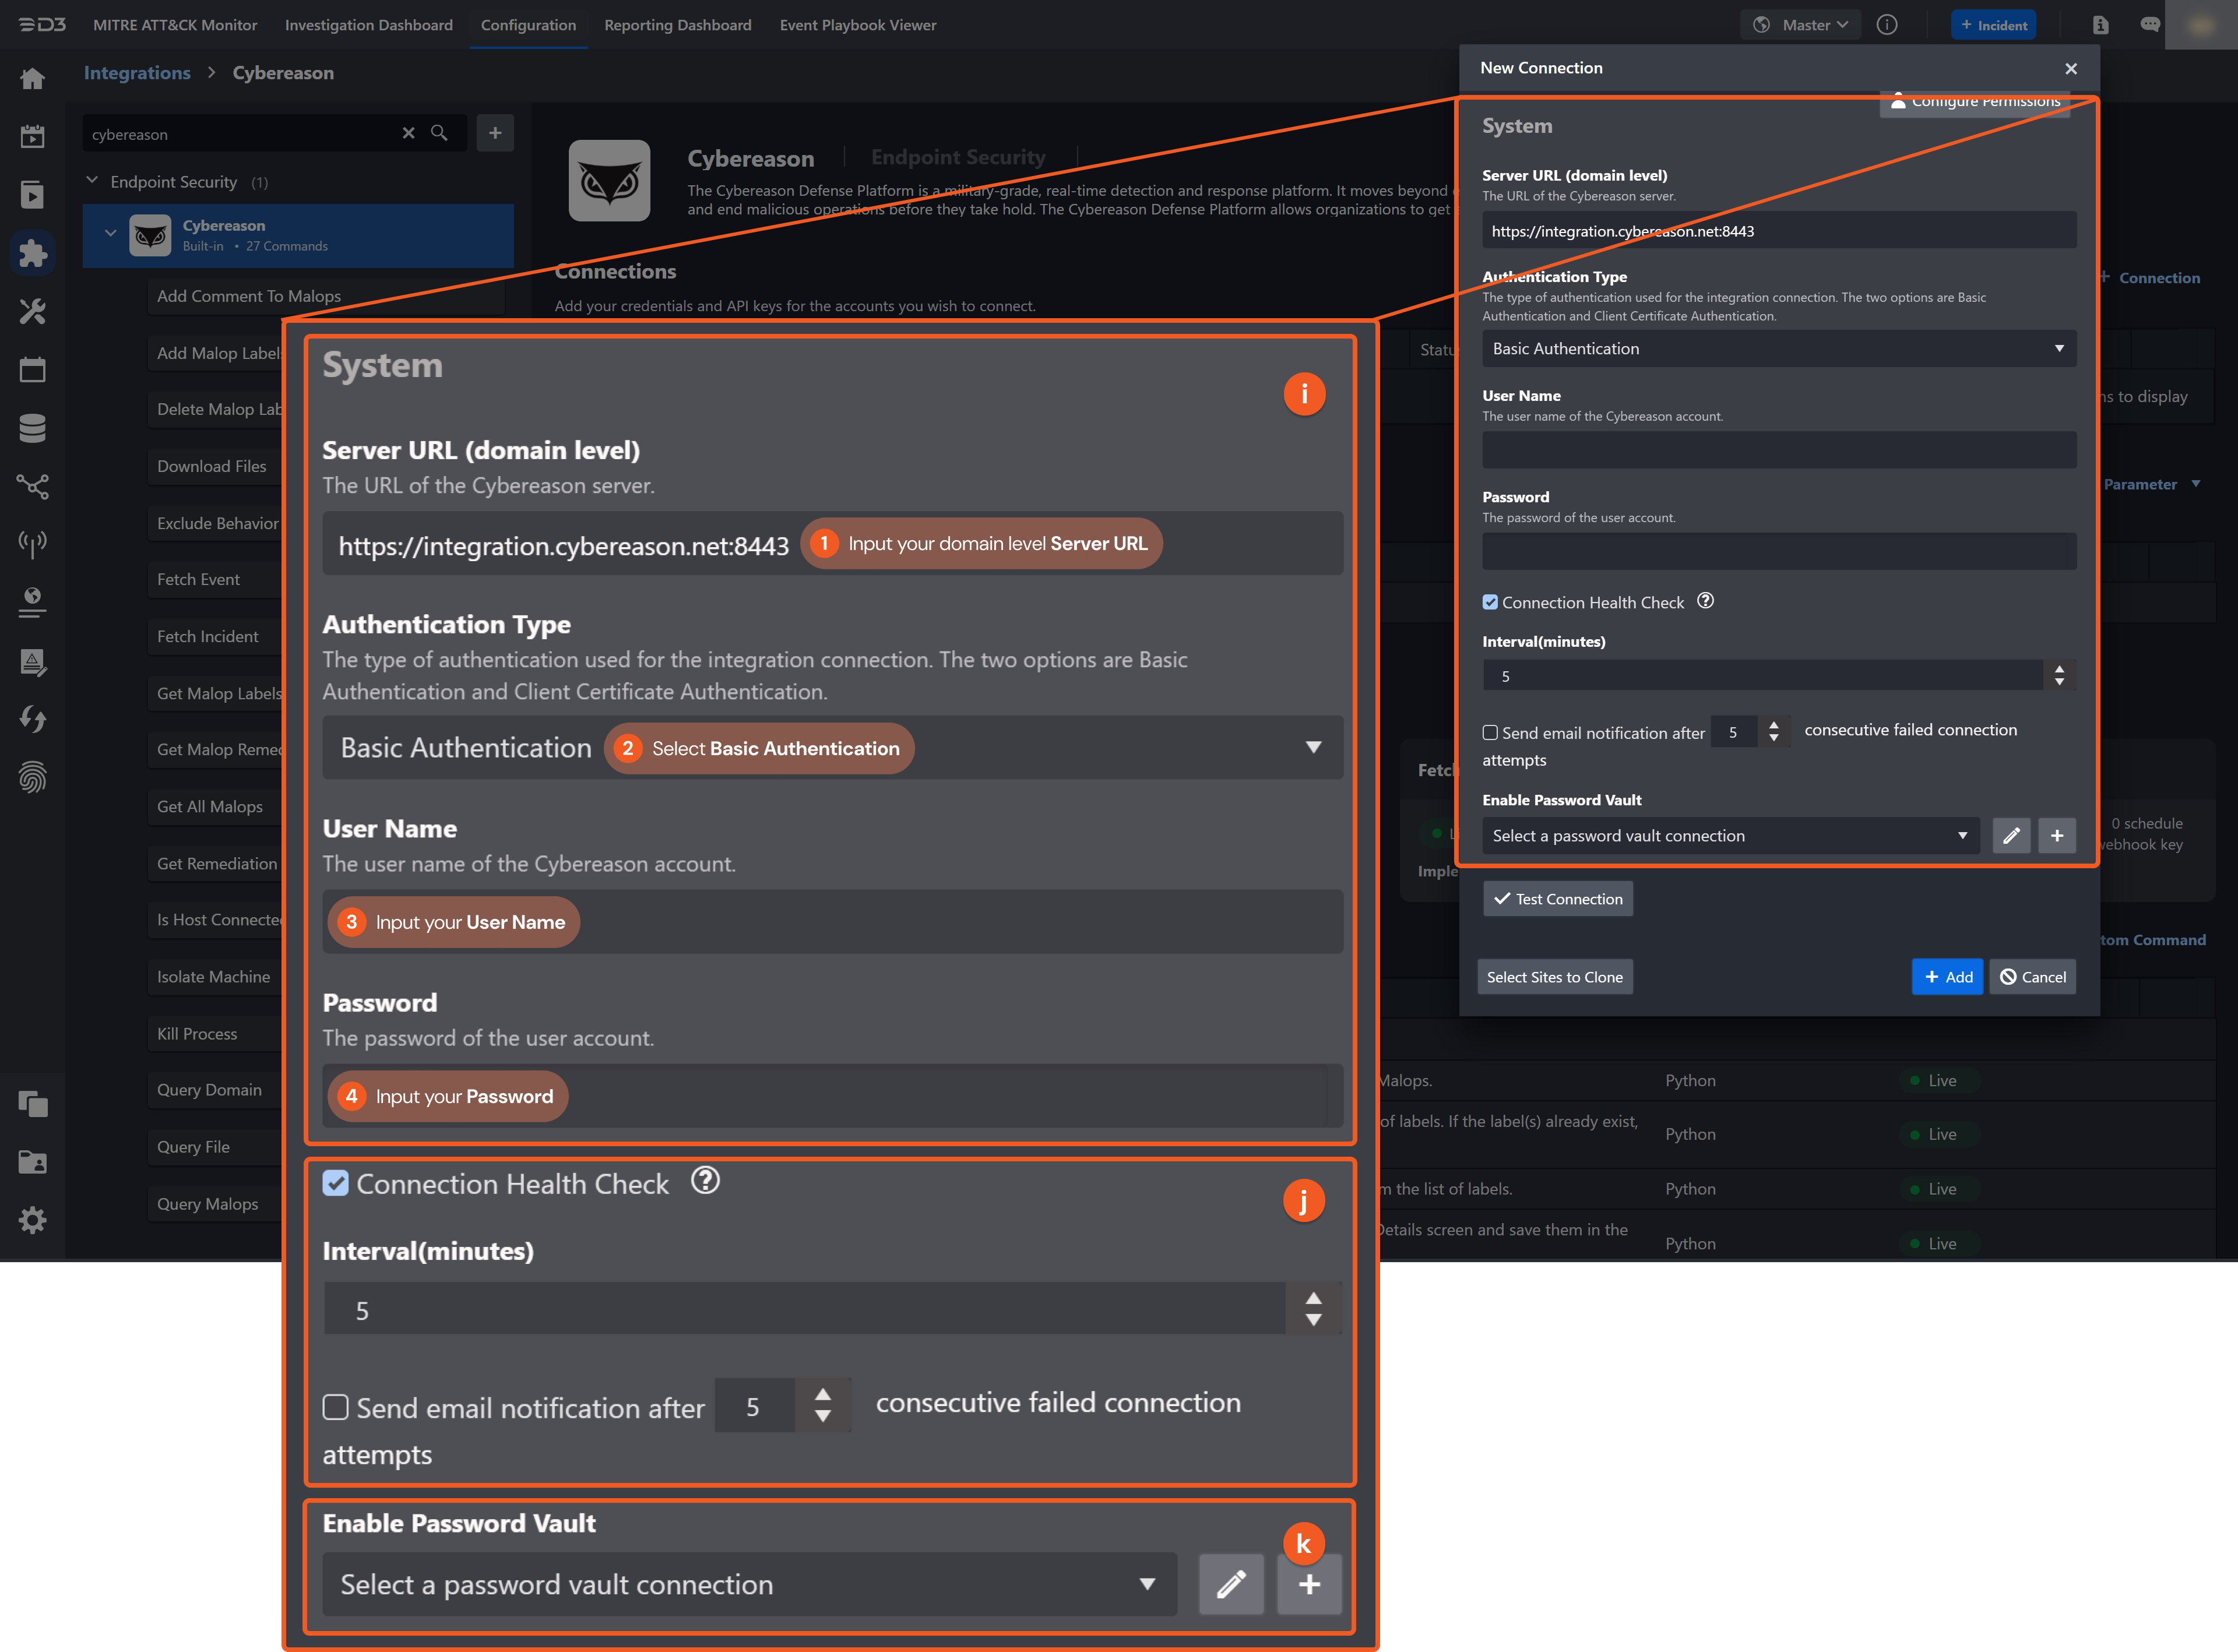Uncheck the Connection Health Check checkbox
The width and height of the screenshot is (2238, 1652).
point(336,1184)
